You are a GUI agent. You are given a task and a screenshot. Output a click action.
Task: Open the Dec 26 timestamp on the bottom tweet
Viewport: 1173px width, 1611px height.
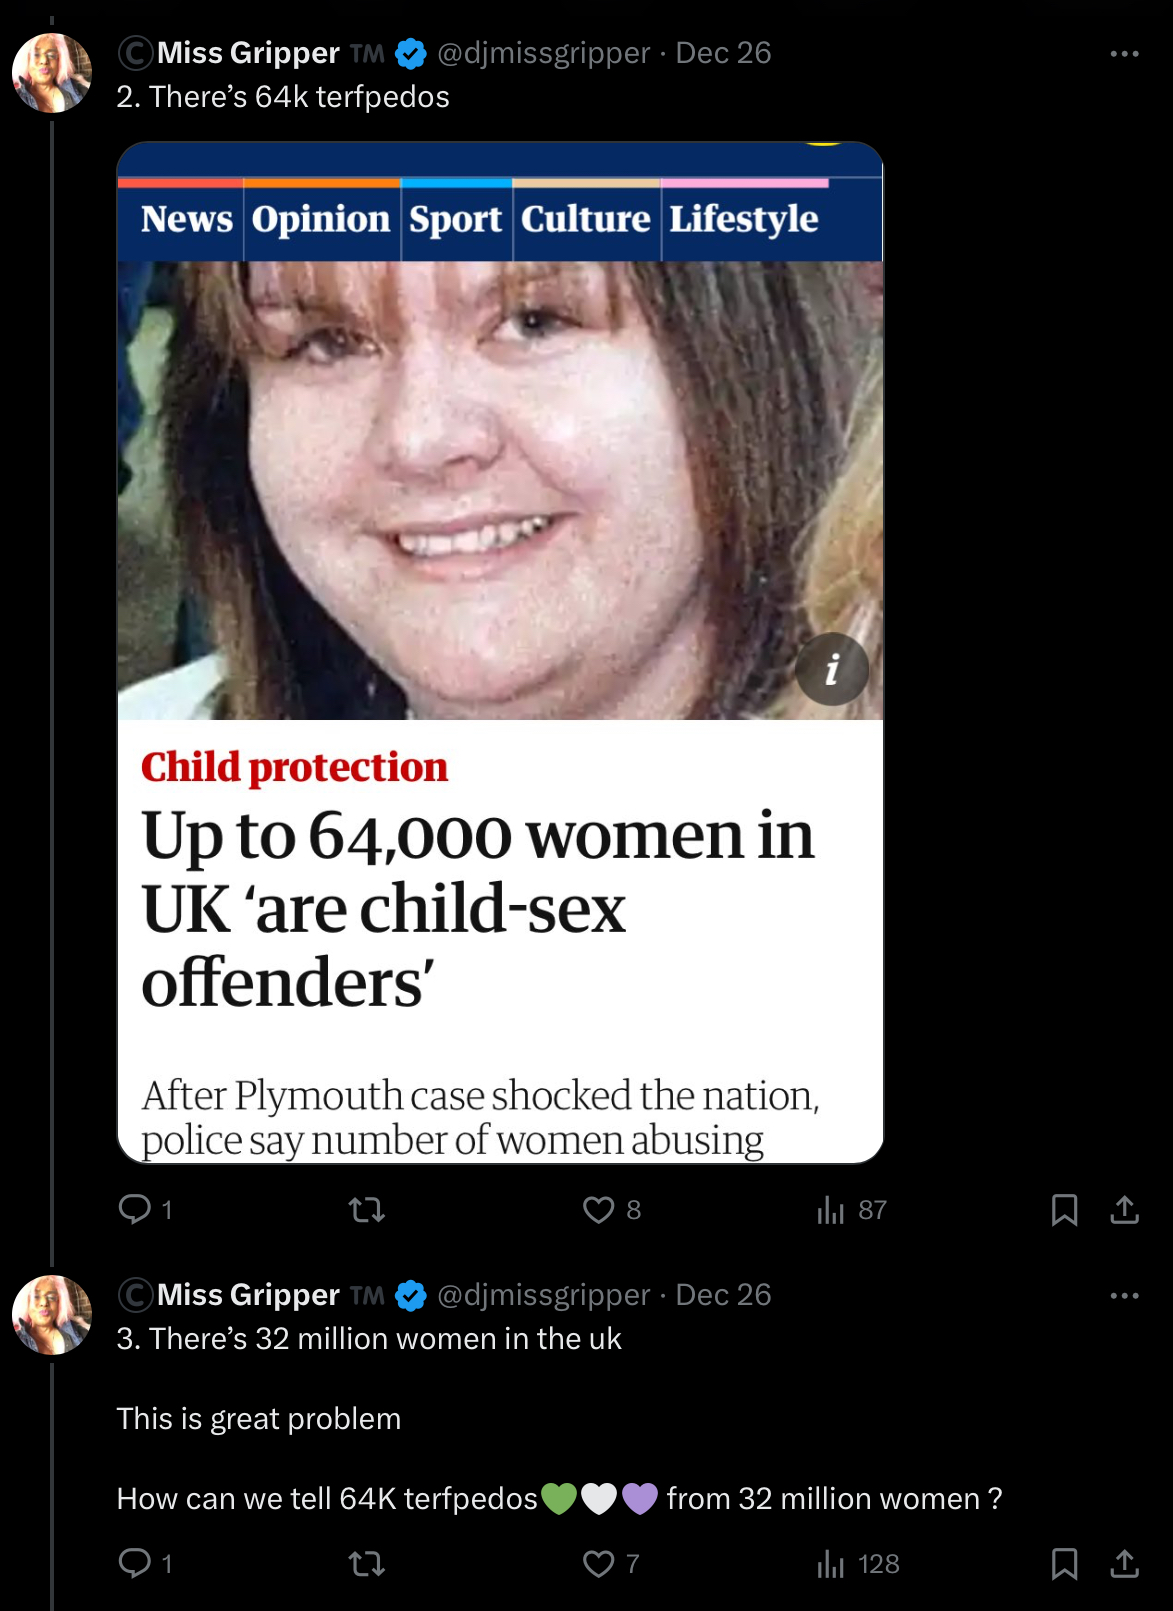tap(723, 1295)
